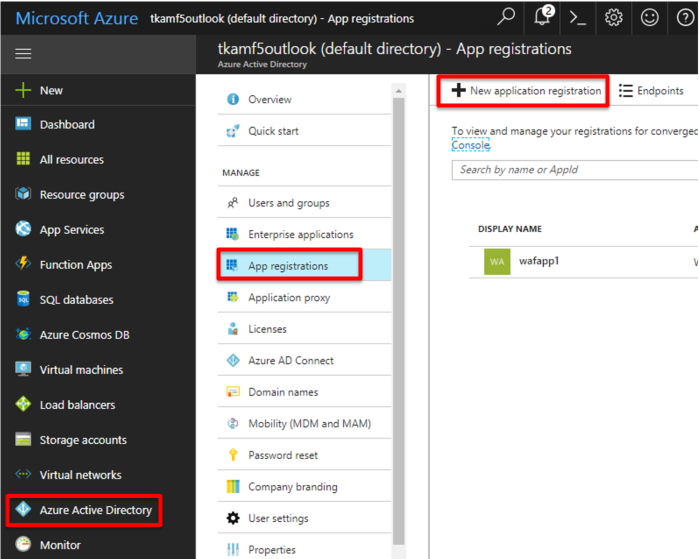
Task: Open the Overview blade item
Action: point(304,99)
